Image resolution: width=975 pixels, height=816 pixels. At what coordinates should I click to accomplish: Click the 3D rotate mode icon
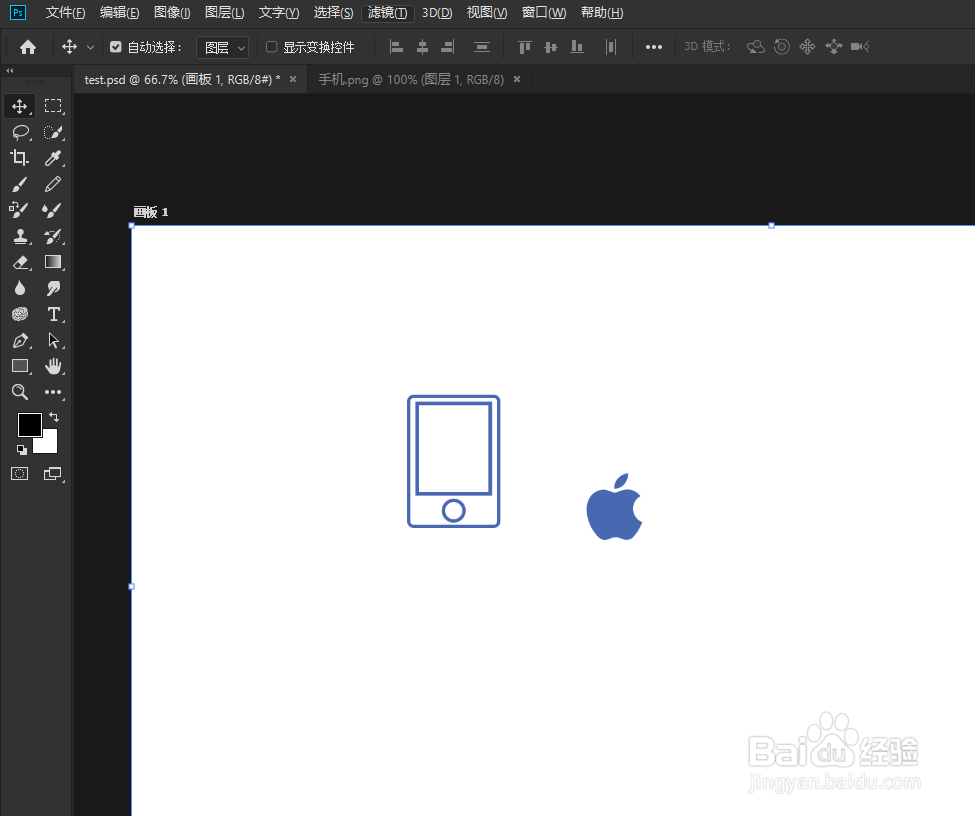[x=756, y=47]
